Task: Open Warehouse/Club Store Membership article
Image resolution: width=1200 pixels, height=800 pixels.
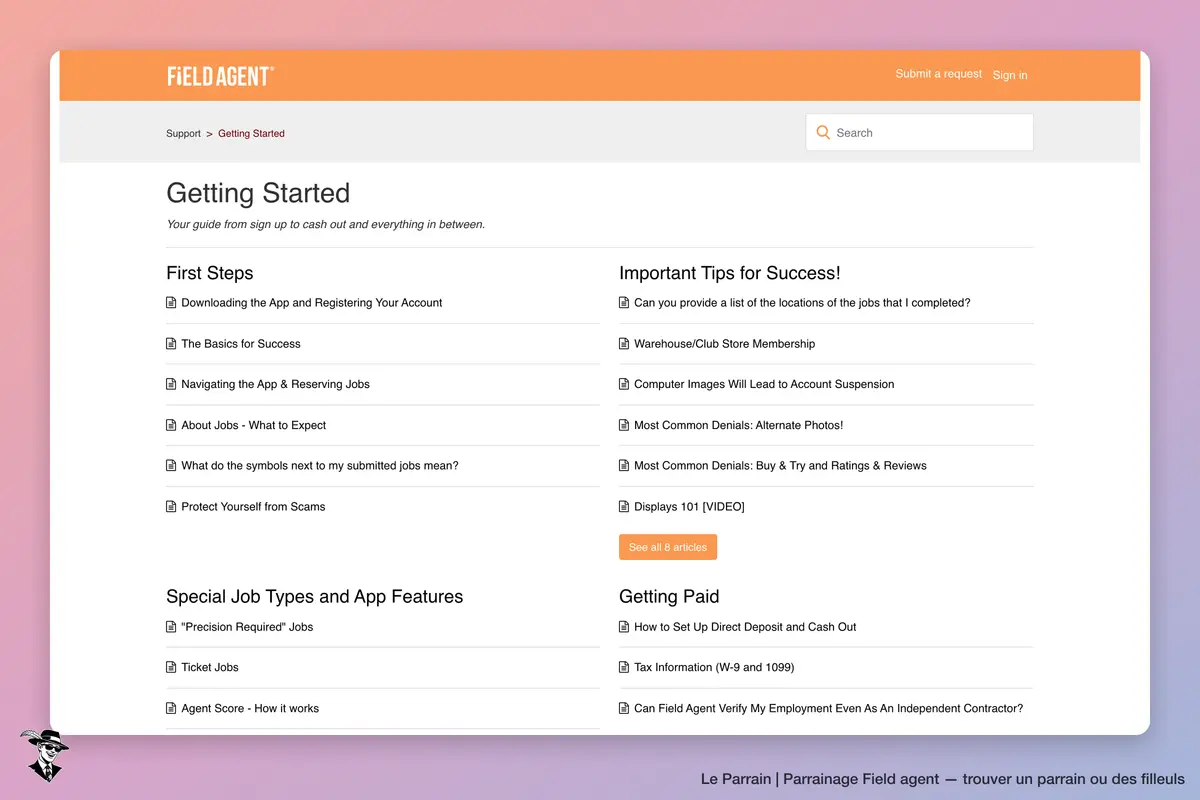Action: point(725,344)
